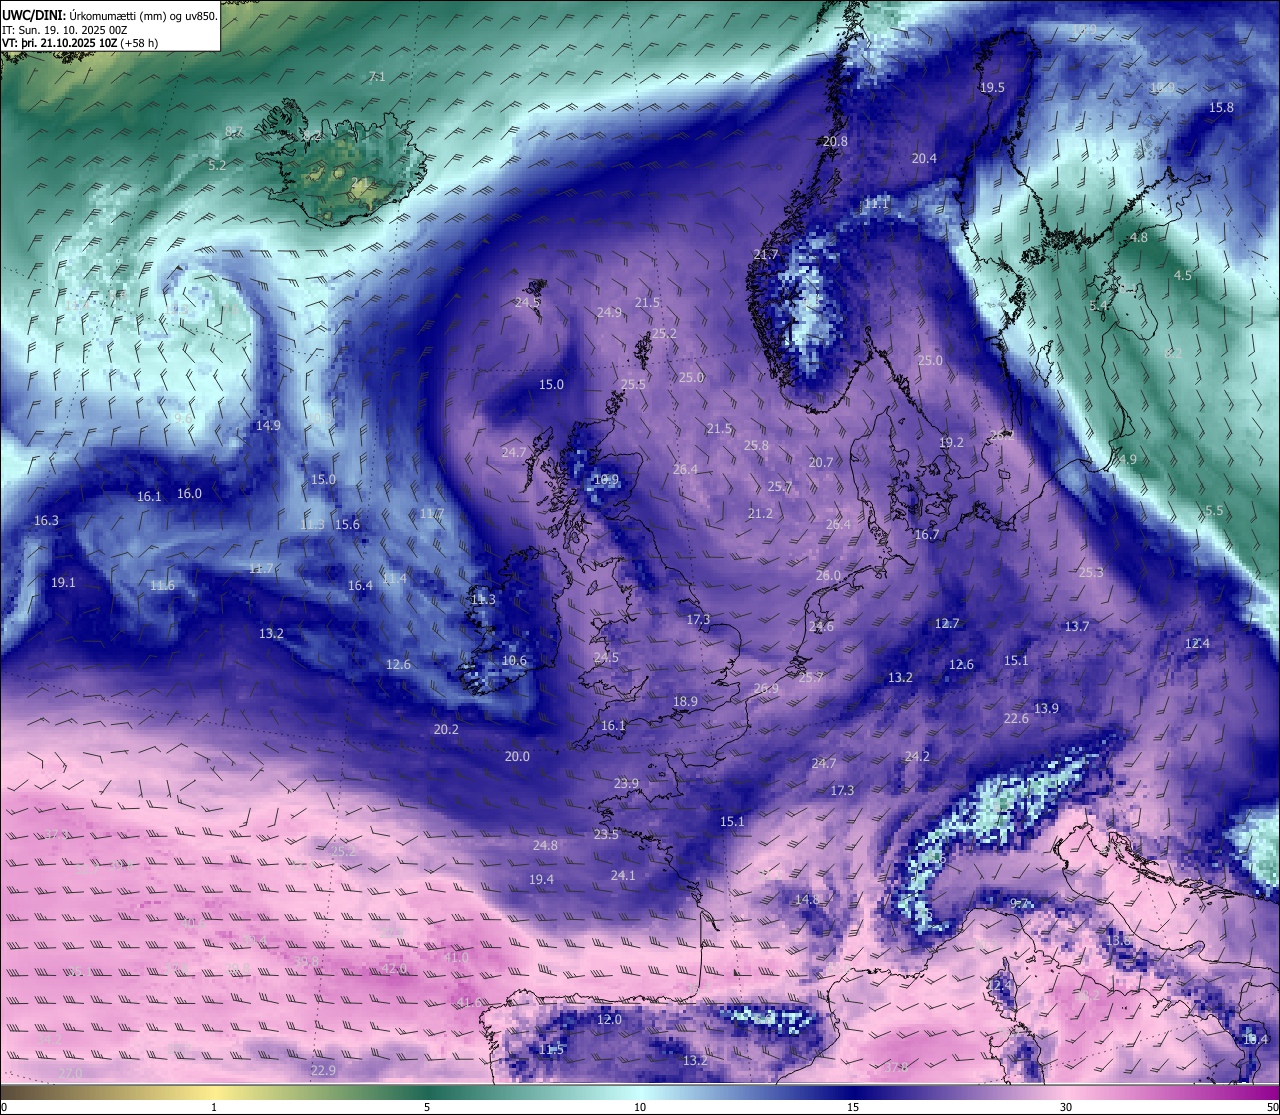
Task: Click the 21.2 value in the North Sea
Action: (760, 513)
